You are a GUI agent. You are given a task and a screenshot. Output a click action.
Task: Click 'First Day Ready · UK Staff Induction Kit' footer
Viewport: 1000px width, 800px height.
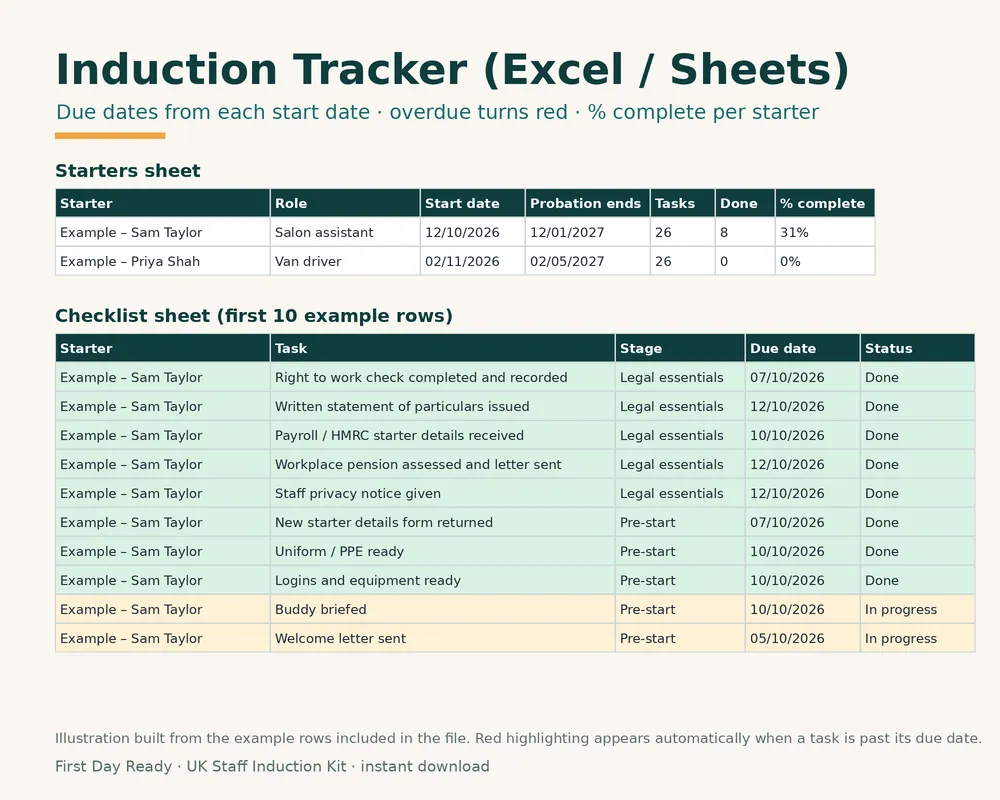[x=272, y=766]
